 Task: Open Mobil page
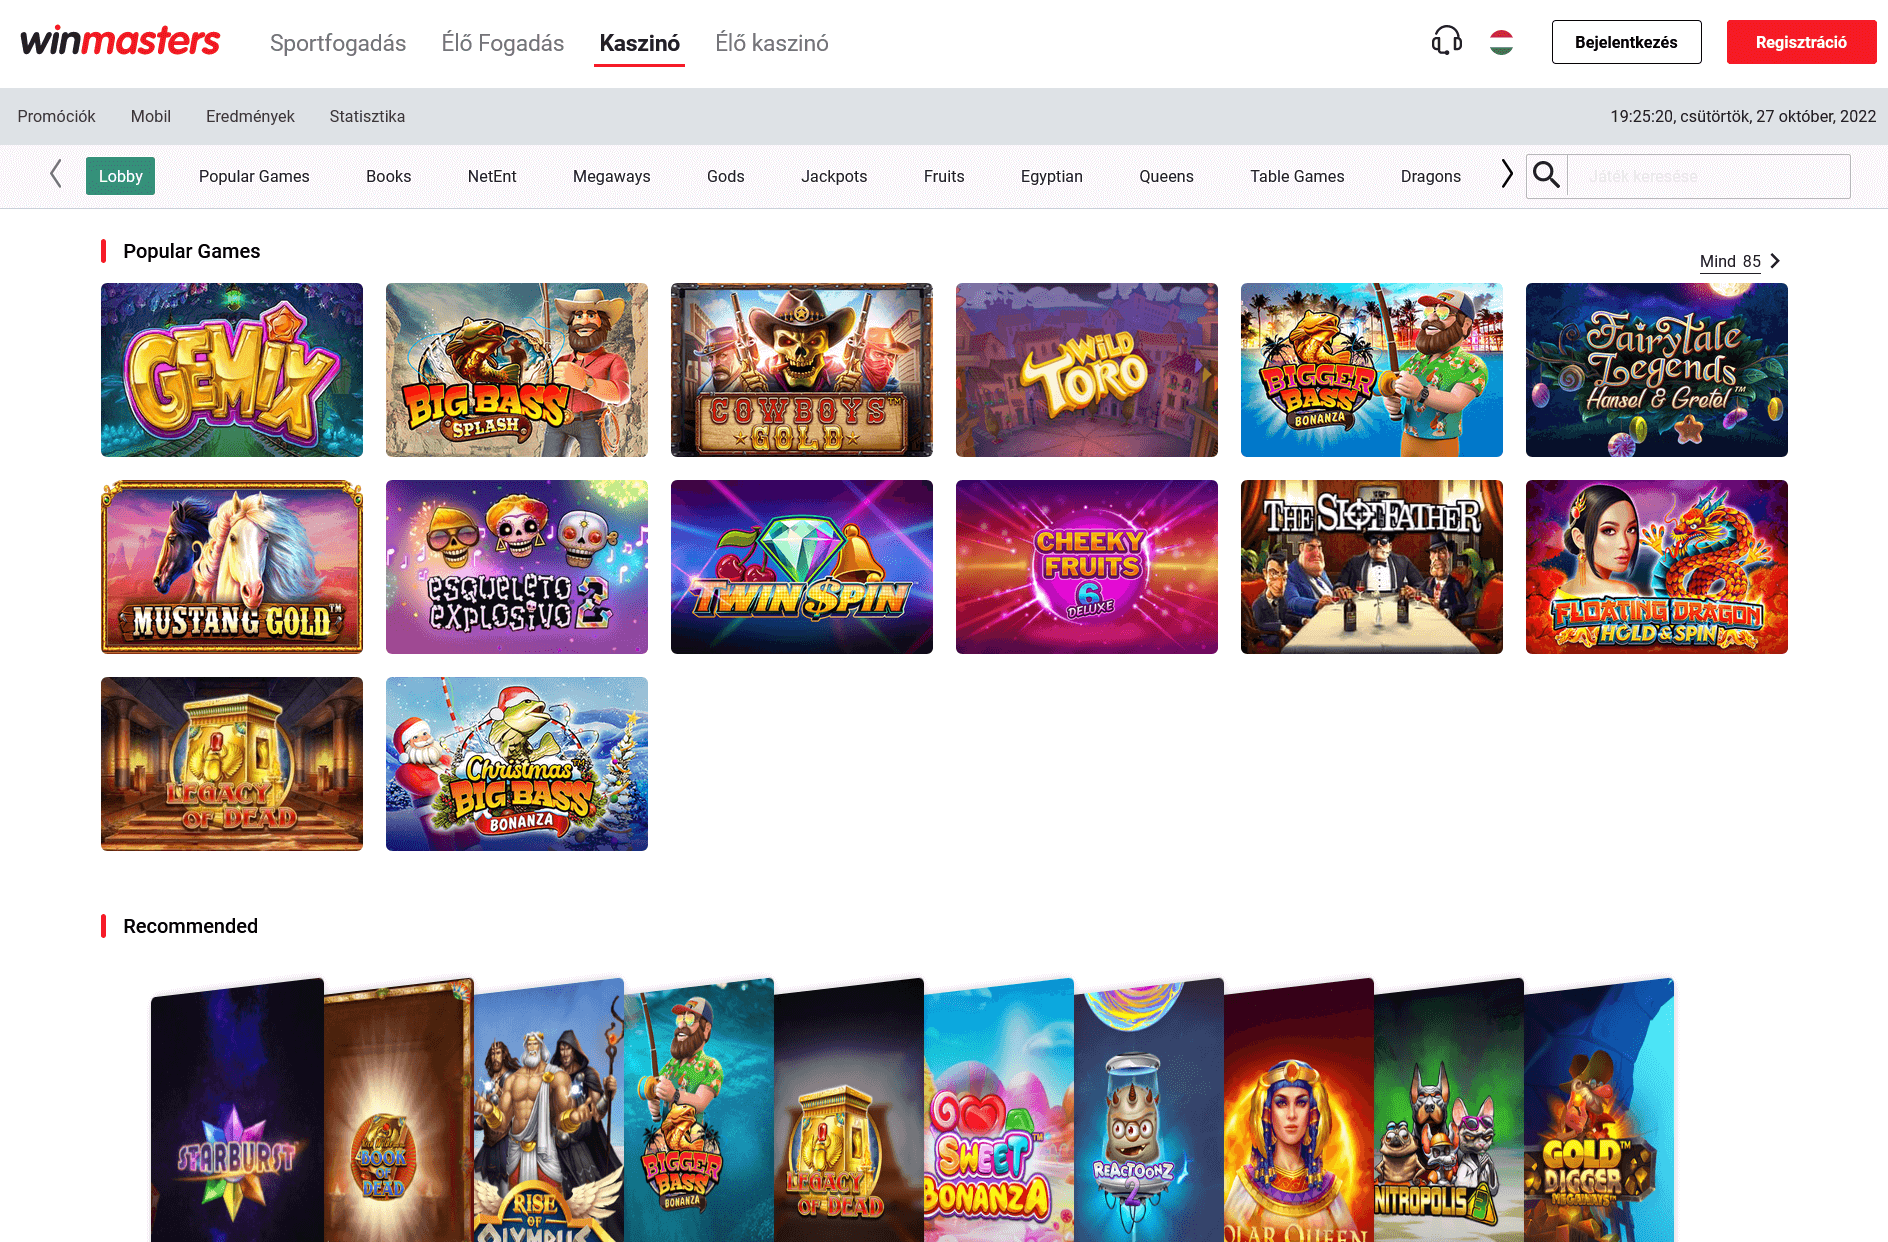[151, 116]
